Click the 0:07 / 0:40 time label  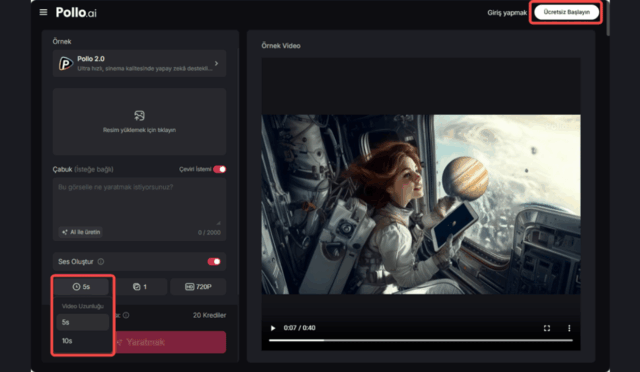click(299, 328)
